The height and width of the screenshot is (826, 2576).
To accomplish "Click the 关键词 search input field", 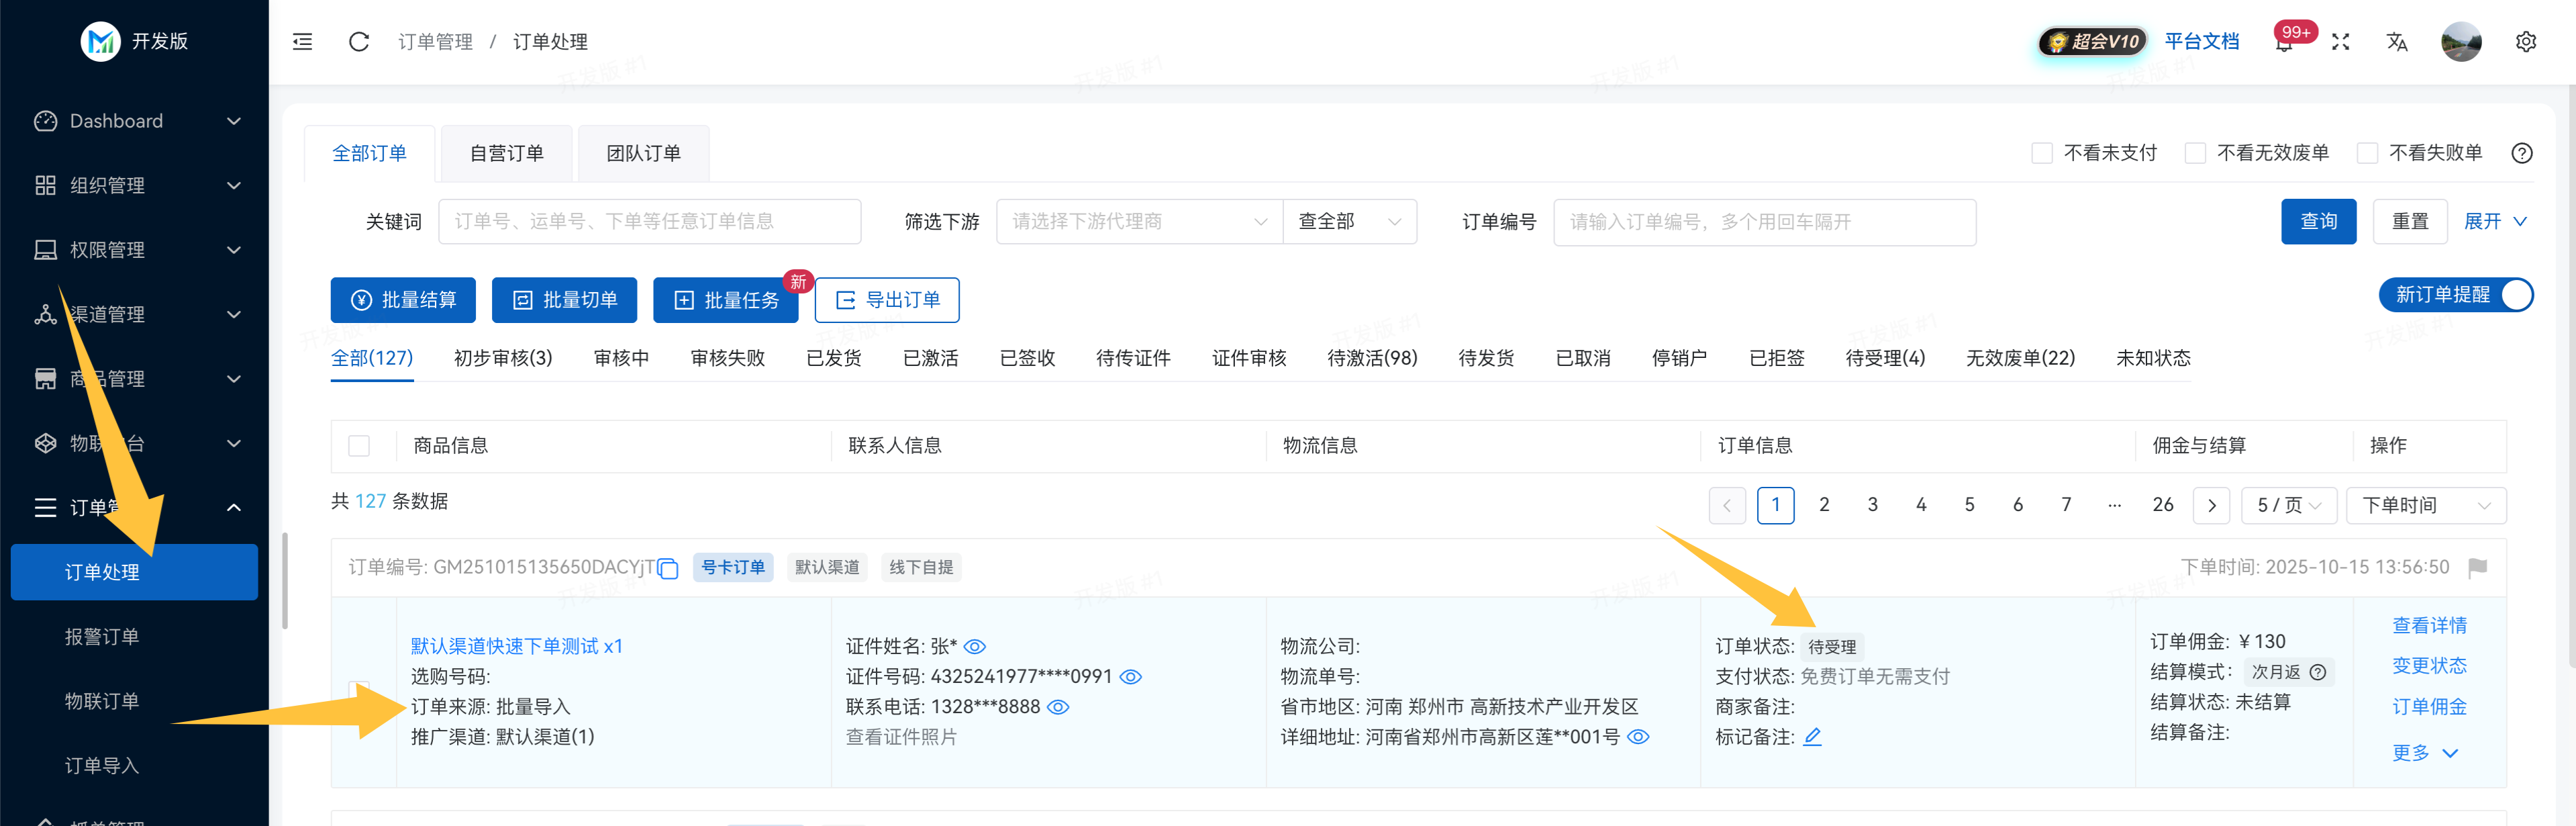I will tap(649, 222).
